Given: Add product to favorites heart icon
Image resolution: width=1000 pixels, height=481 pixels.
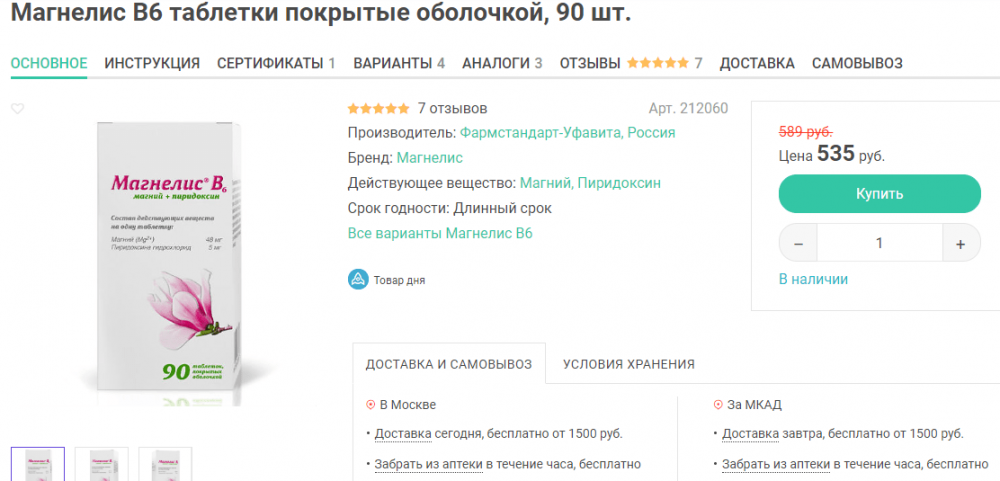Looking at the screenshot, I should 17,109.
